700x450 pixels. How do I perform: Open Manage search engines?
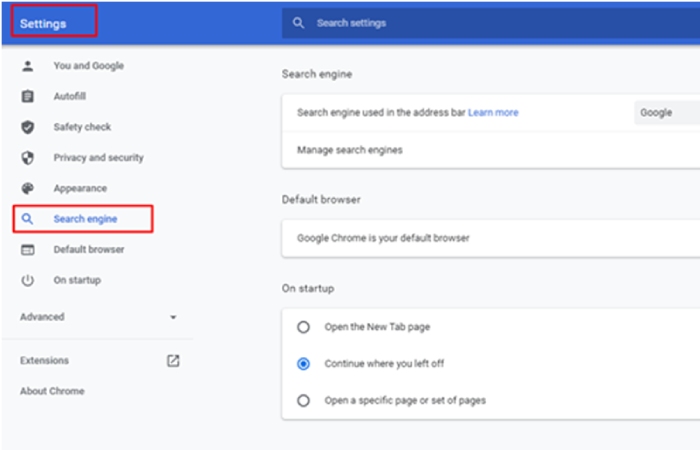[x=491, y=150]
